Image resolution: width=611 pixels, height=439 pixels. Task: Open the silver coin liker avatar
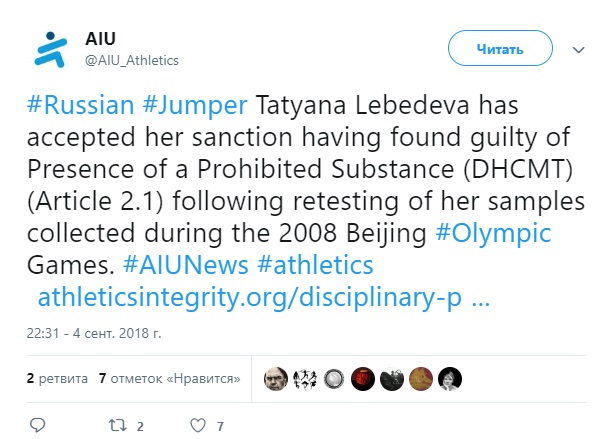tap(334, 379)
